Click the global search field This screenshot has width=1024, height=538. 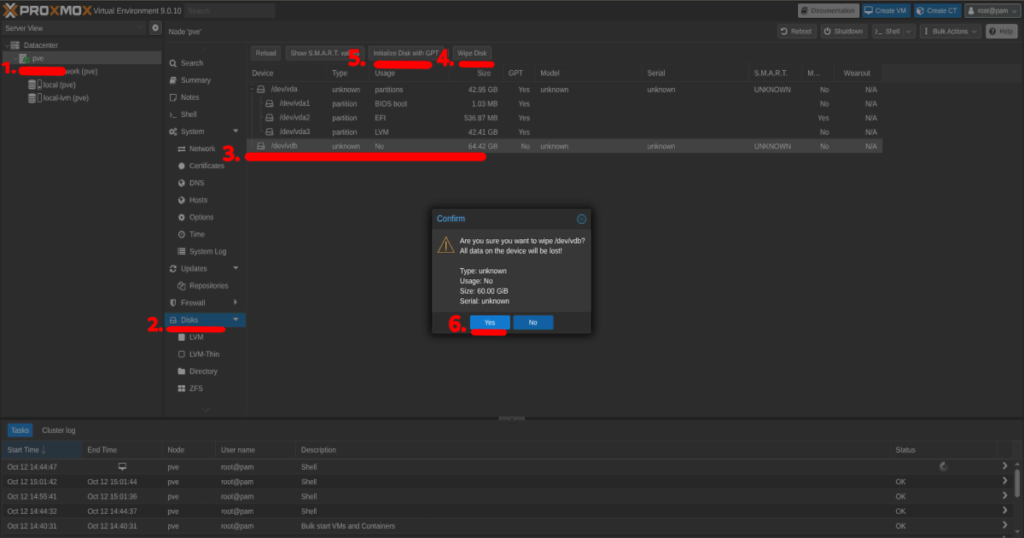pyautogui.click(x=230, y=10)
